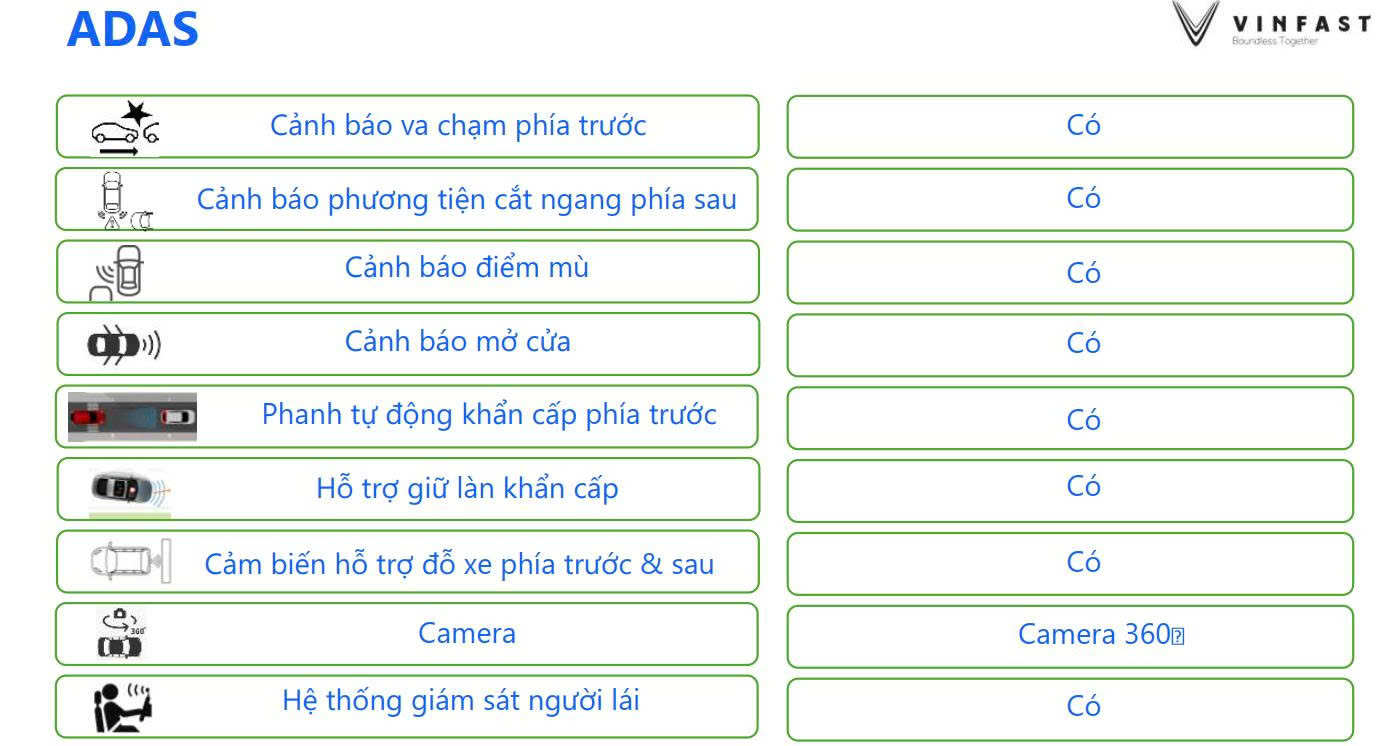Select 'Cảnh báo va chạm phía trước' label

pos(458,126)
